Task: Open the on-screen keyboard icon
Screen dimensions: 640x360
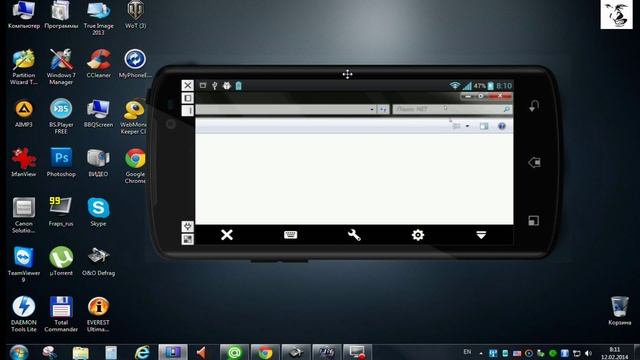Action: pos(290,235)
